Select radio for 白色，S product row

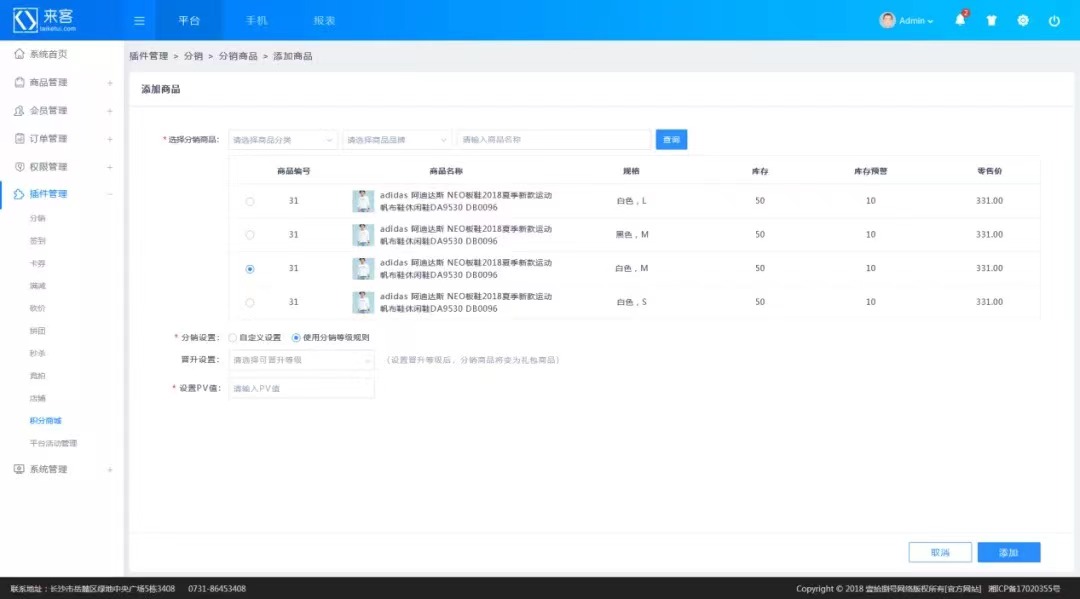click(x=250, y=302)
